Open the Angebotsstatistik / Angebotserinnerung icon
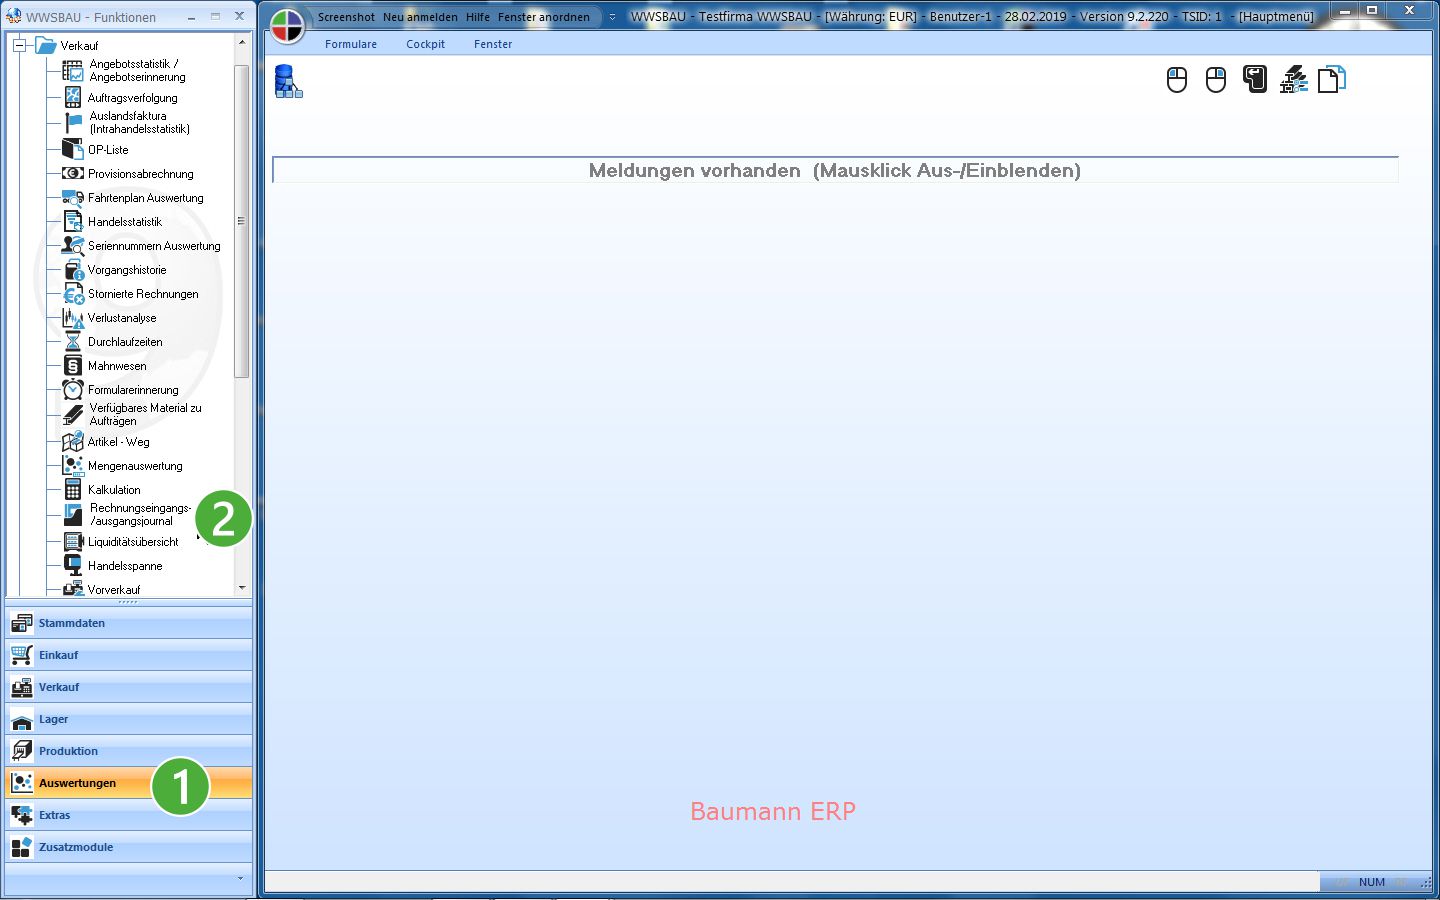 pyautogui.click(x=73, y=70)
